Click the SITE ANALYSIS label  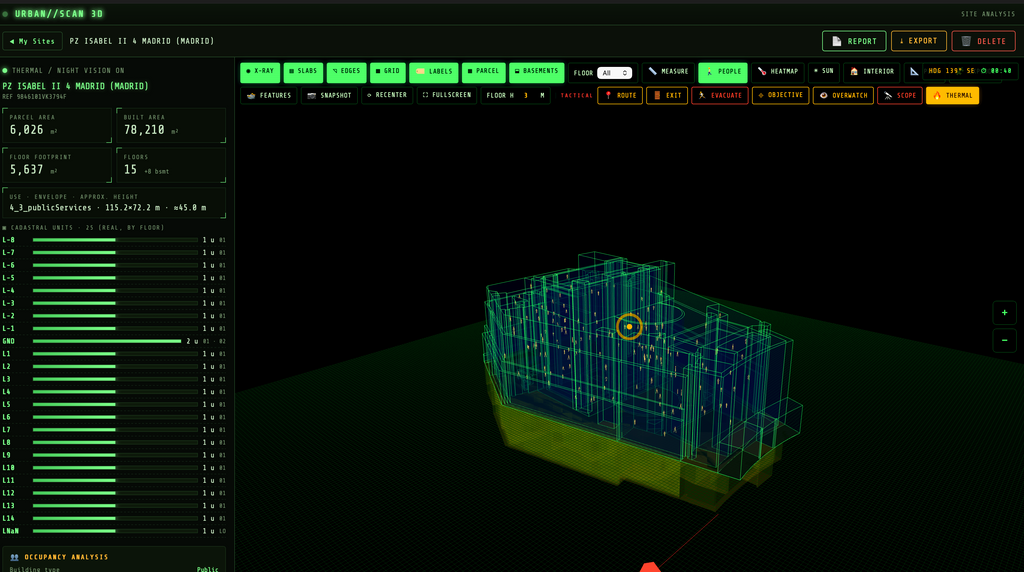(988, 14)
